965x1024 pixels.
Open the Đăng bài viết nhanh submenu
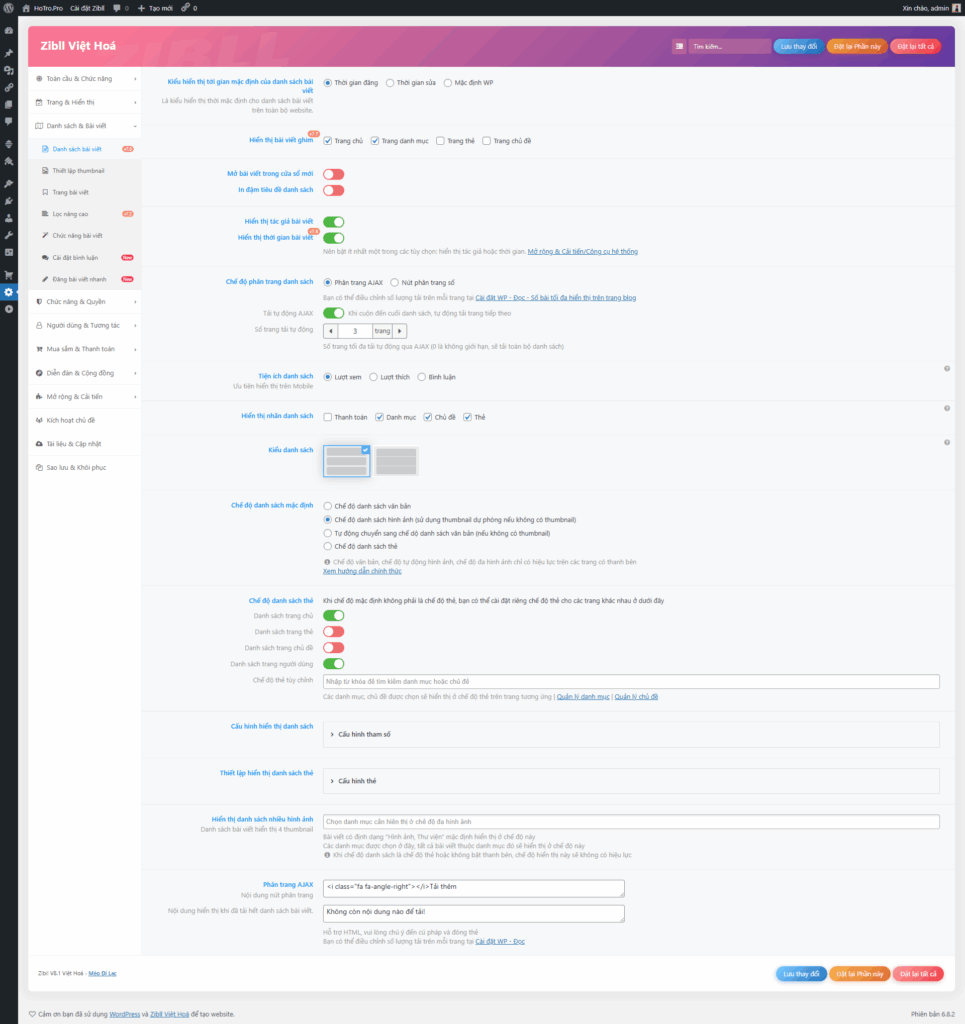[x=85, y=279]
